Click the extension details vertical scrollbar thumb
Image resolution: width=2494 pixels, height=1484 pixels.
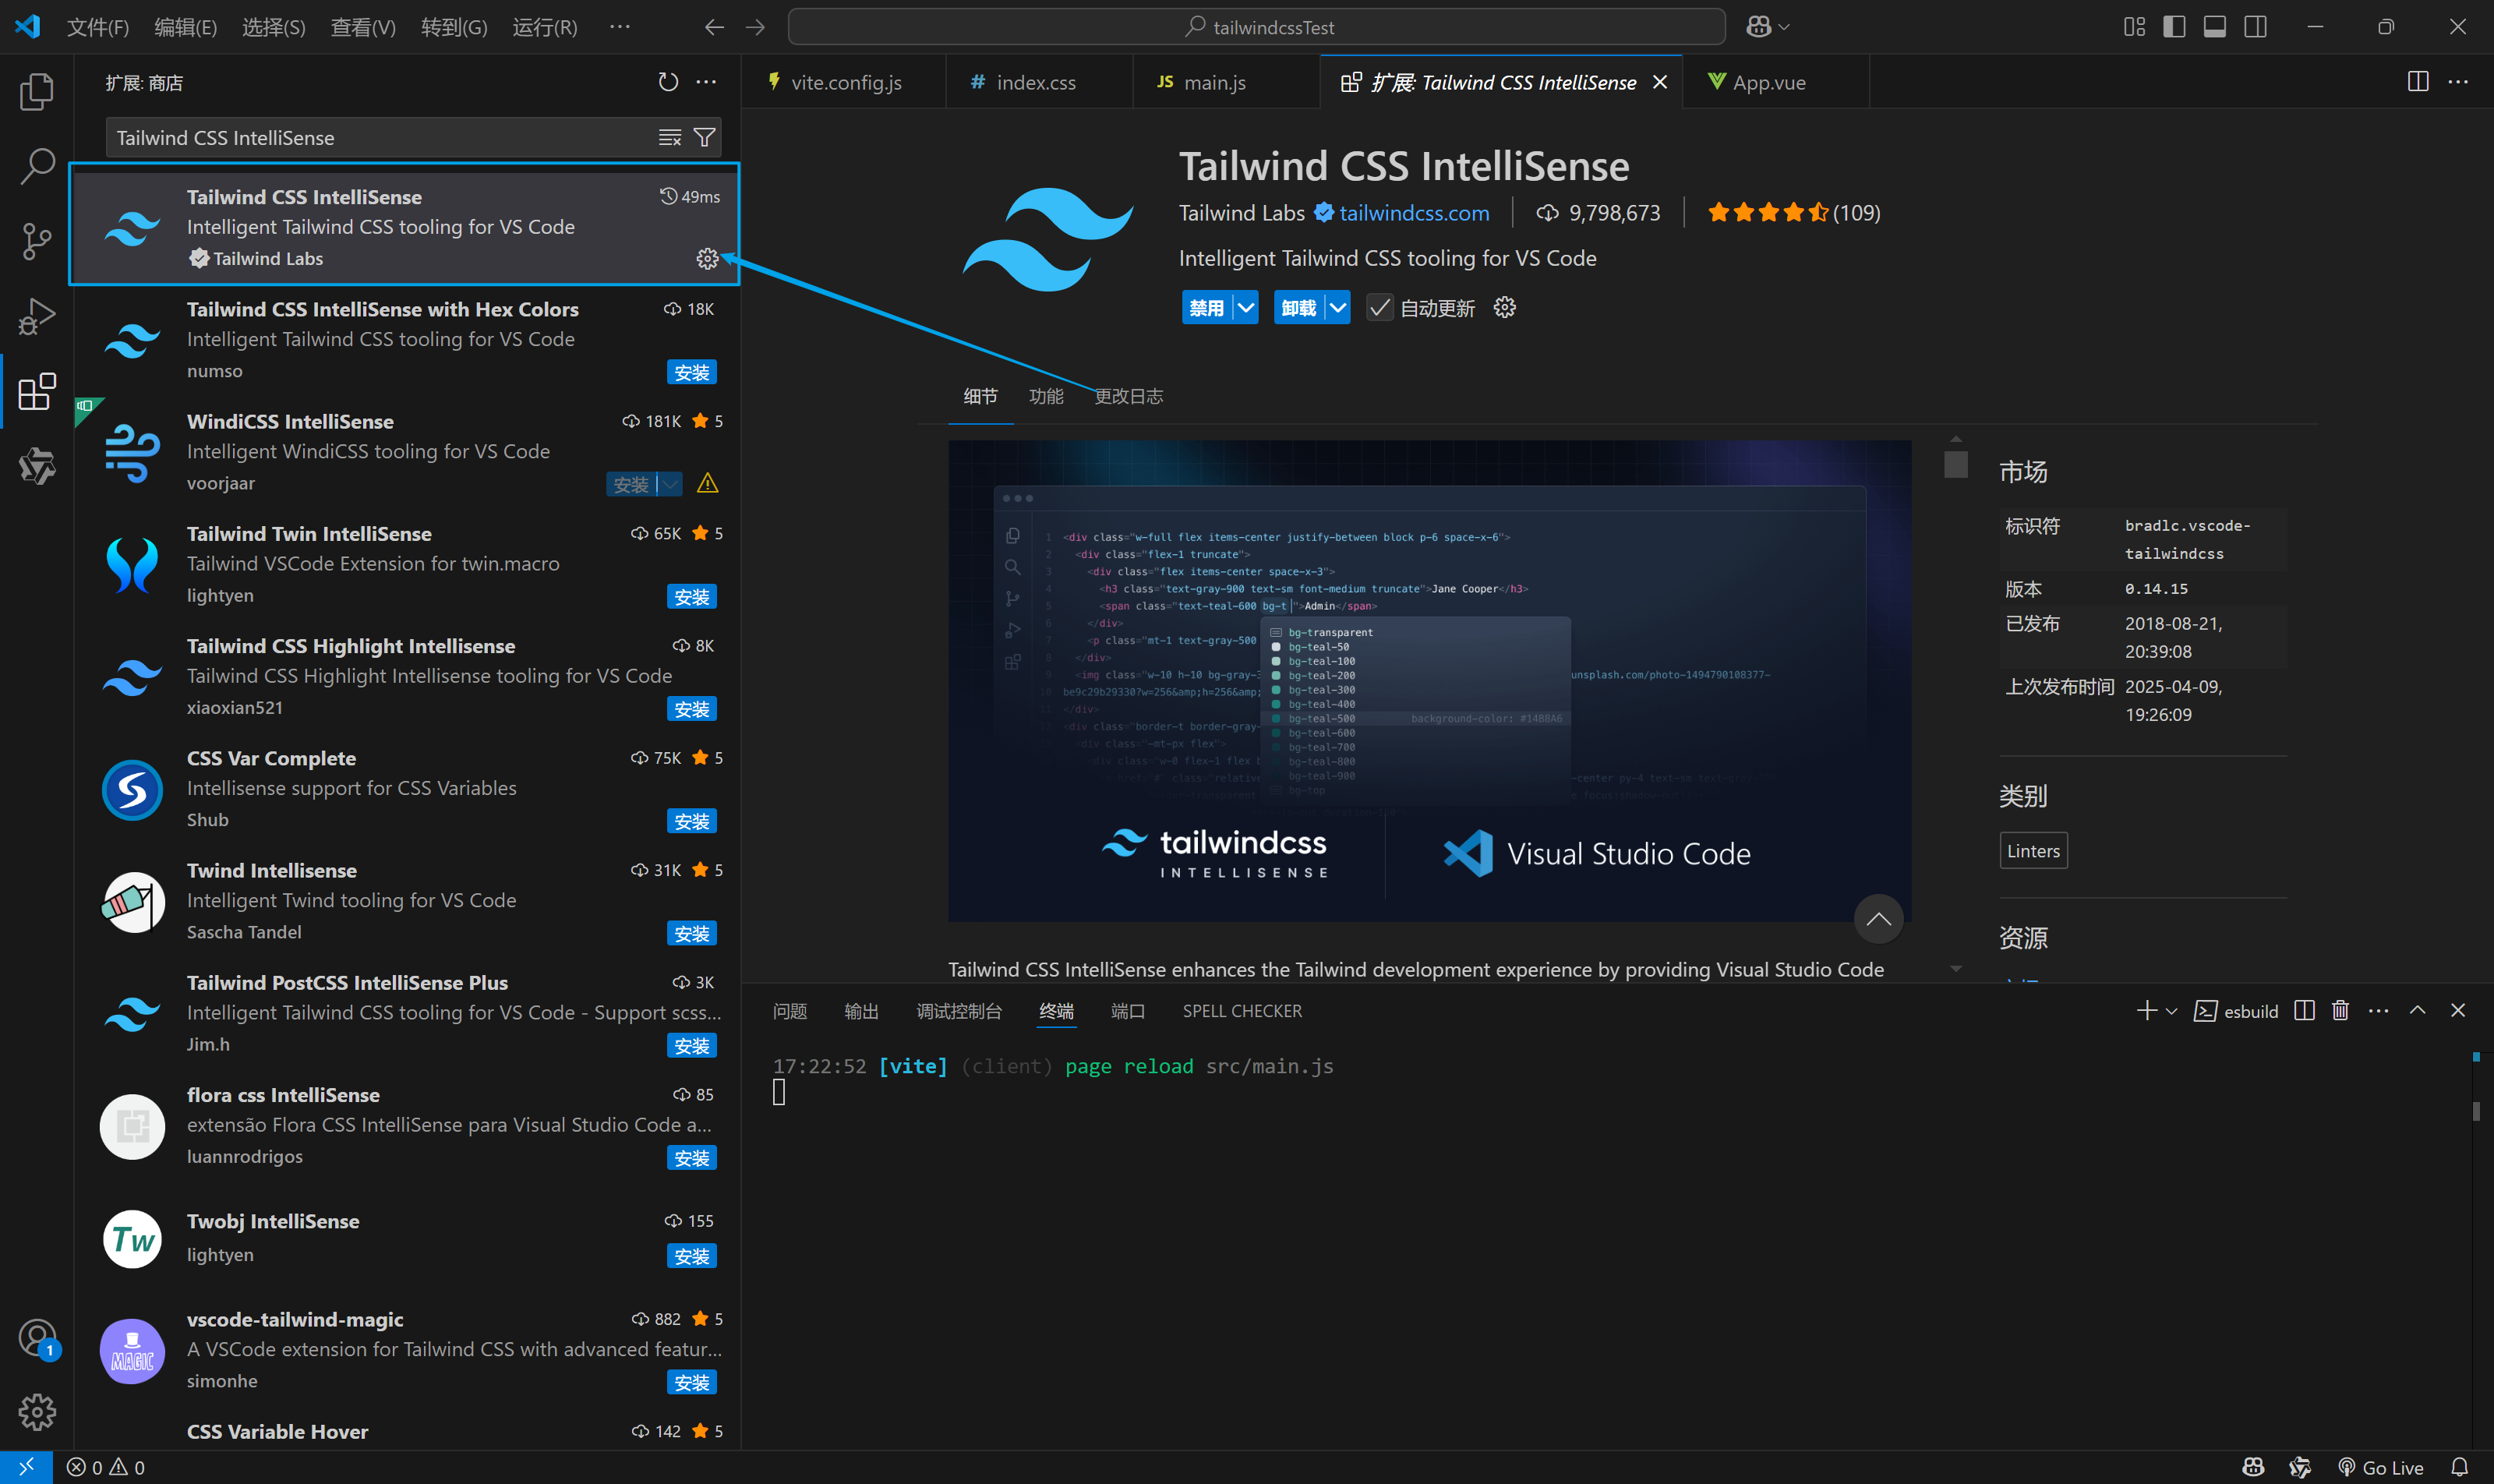tap(1956, 464)
